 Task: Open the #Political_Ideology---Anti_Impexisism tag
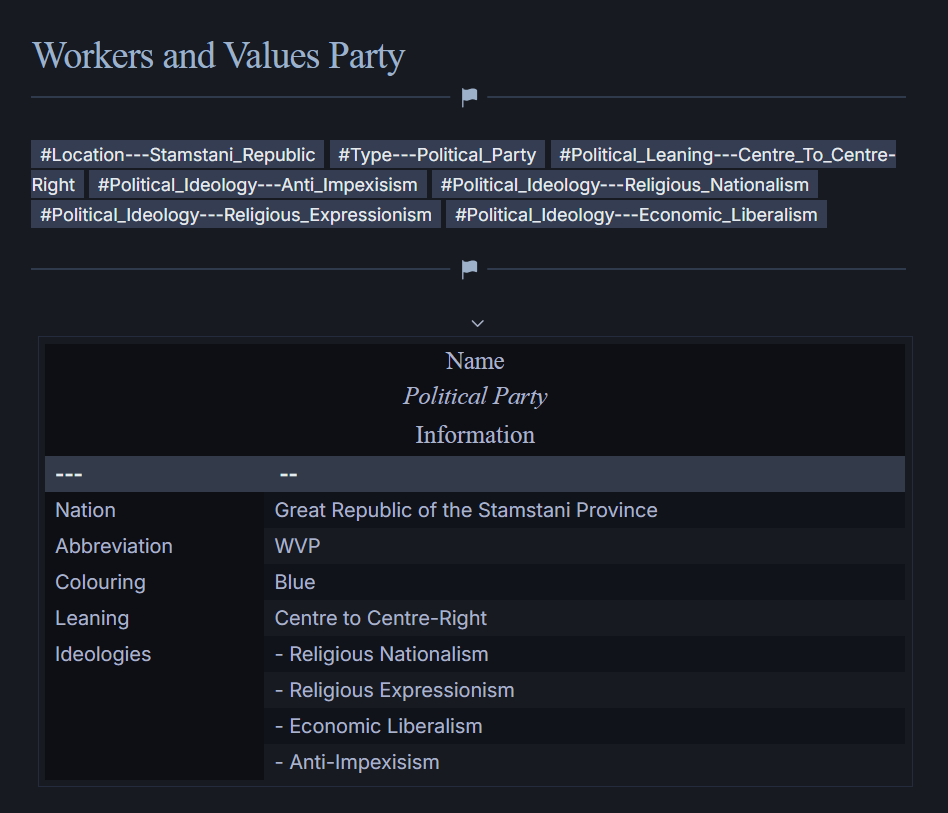[x=257, y=185]
